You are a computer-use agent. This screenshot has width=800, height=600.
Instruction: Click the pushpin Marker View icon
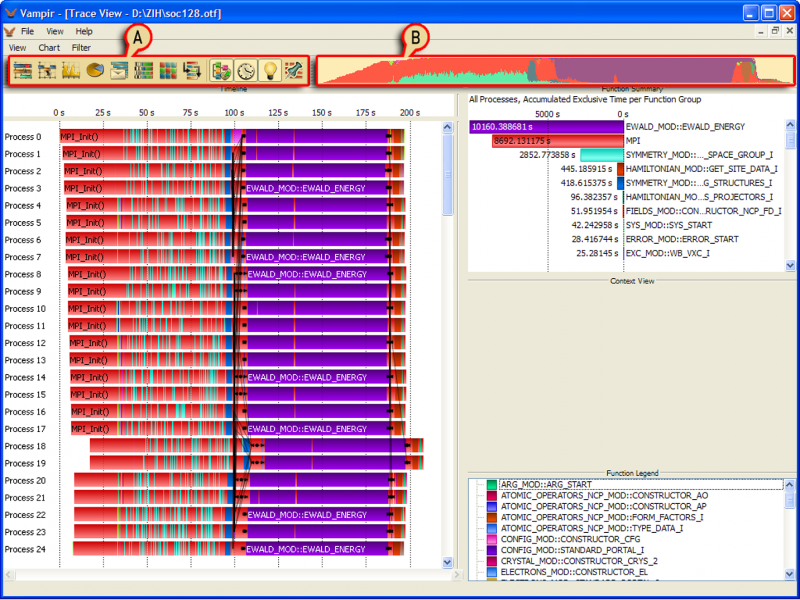(x=294, y=70)
